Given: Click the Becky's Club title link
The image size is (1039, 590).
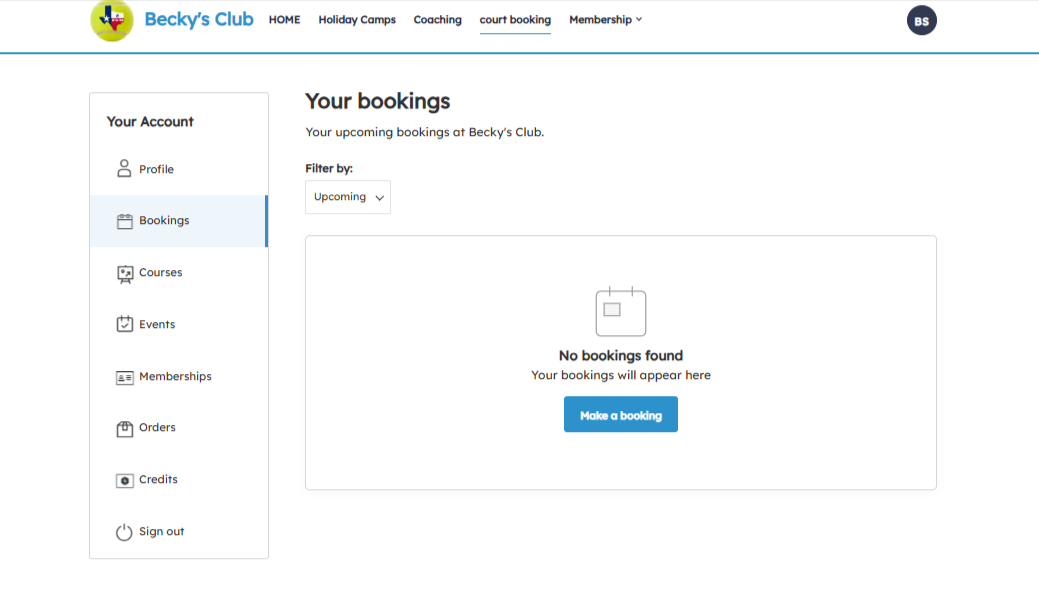Looking at the screenshot, I should (198, 19).
